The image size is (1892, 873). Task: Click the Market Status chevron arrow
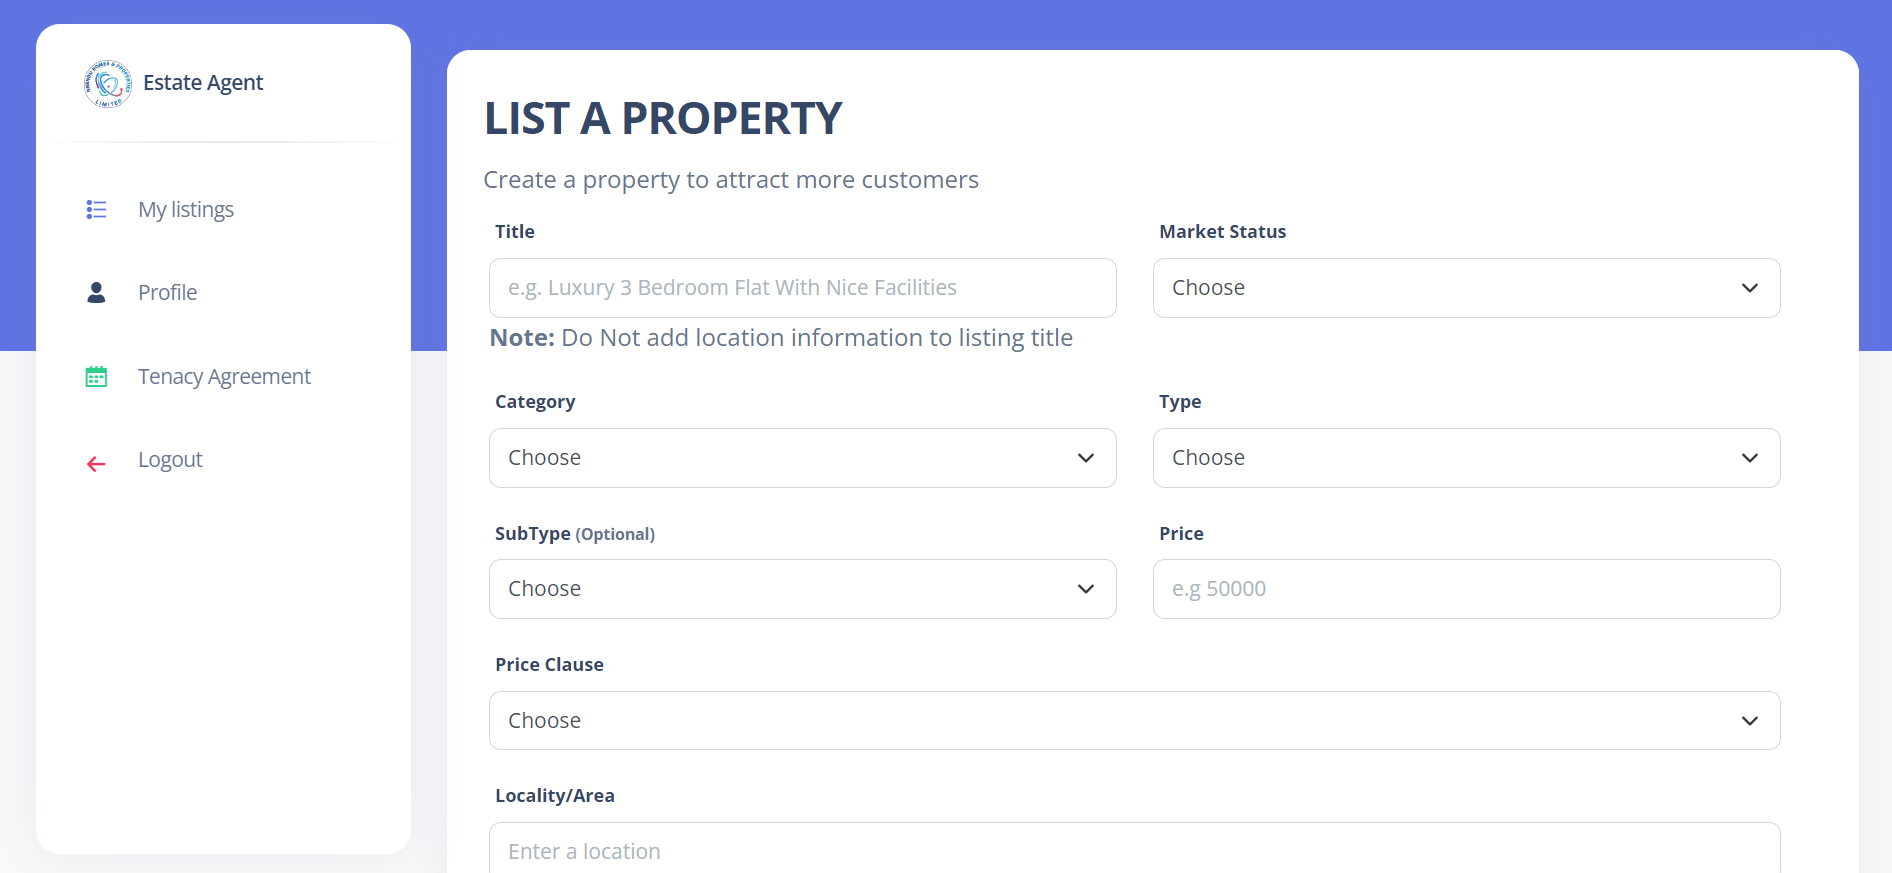pyautogui.click(x=1749, y=288)
